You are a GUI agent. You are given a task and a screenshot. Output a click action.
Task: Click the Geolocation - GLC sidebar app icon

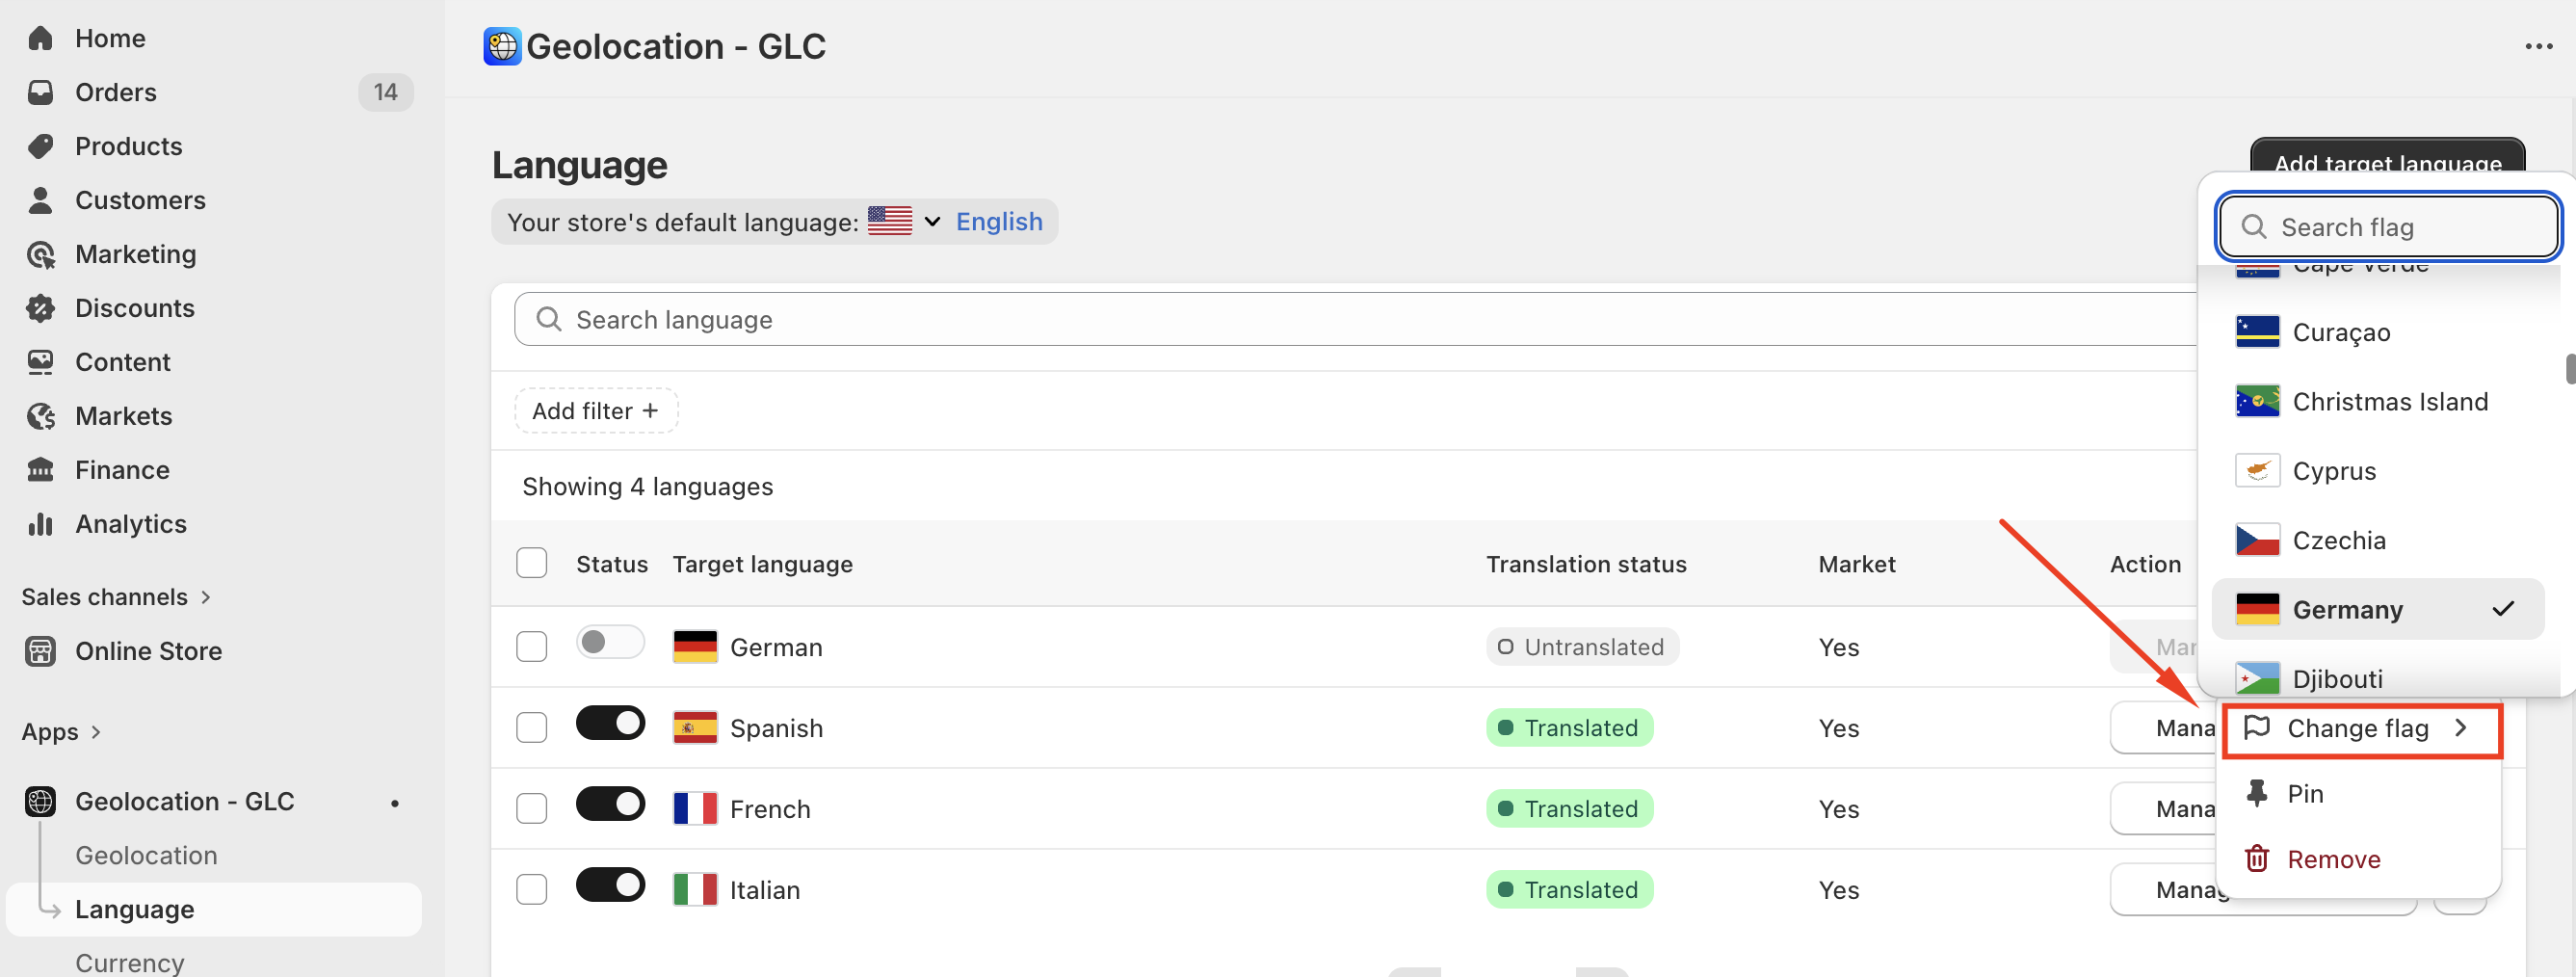[x=40, y=801]
